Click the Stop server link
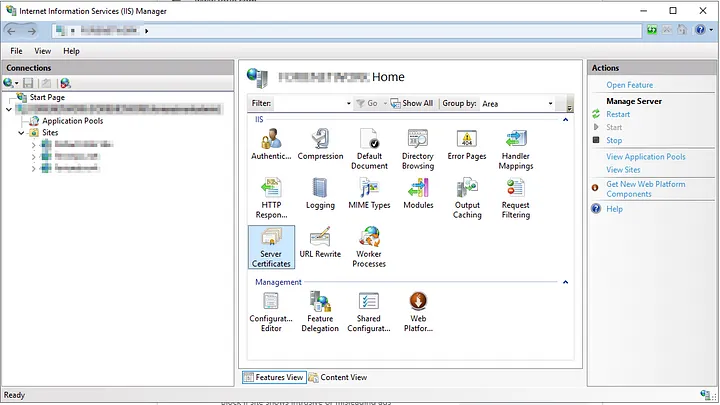This screenshot has height=405, width=720. tap(614, 141)
